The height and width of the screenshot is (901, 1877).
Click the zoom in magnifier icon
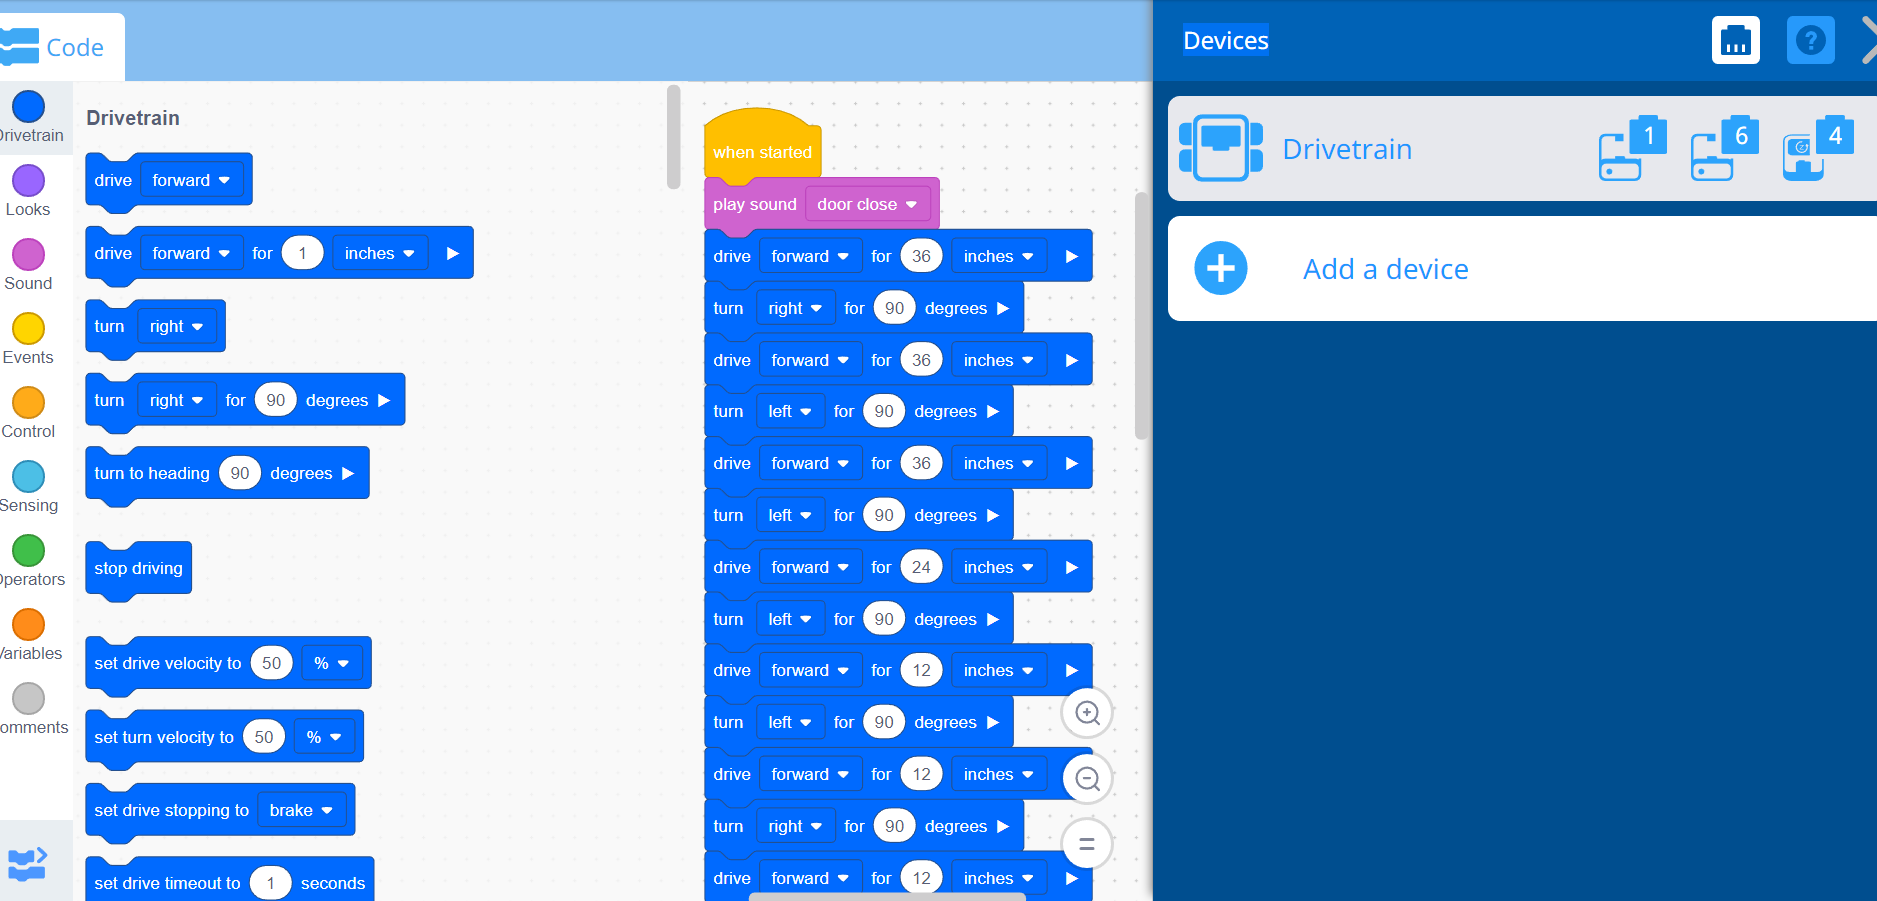1087,713
